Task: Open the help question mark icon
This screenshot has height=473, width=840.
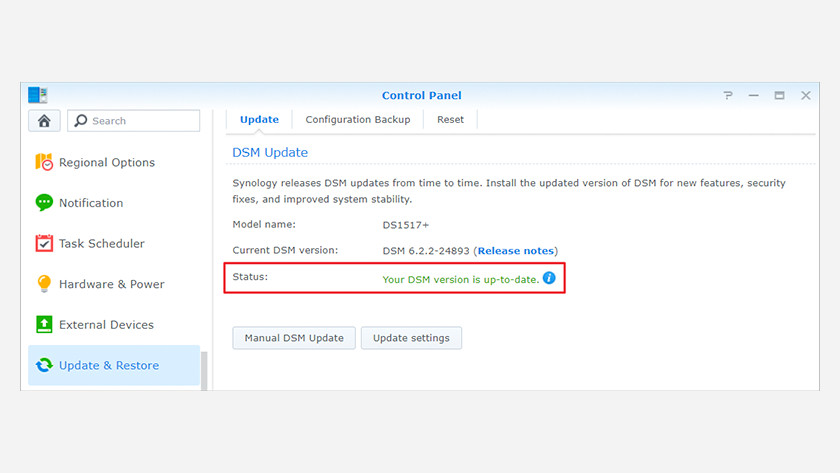Action: coord(728,95)
